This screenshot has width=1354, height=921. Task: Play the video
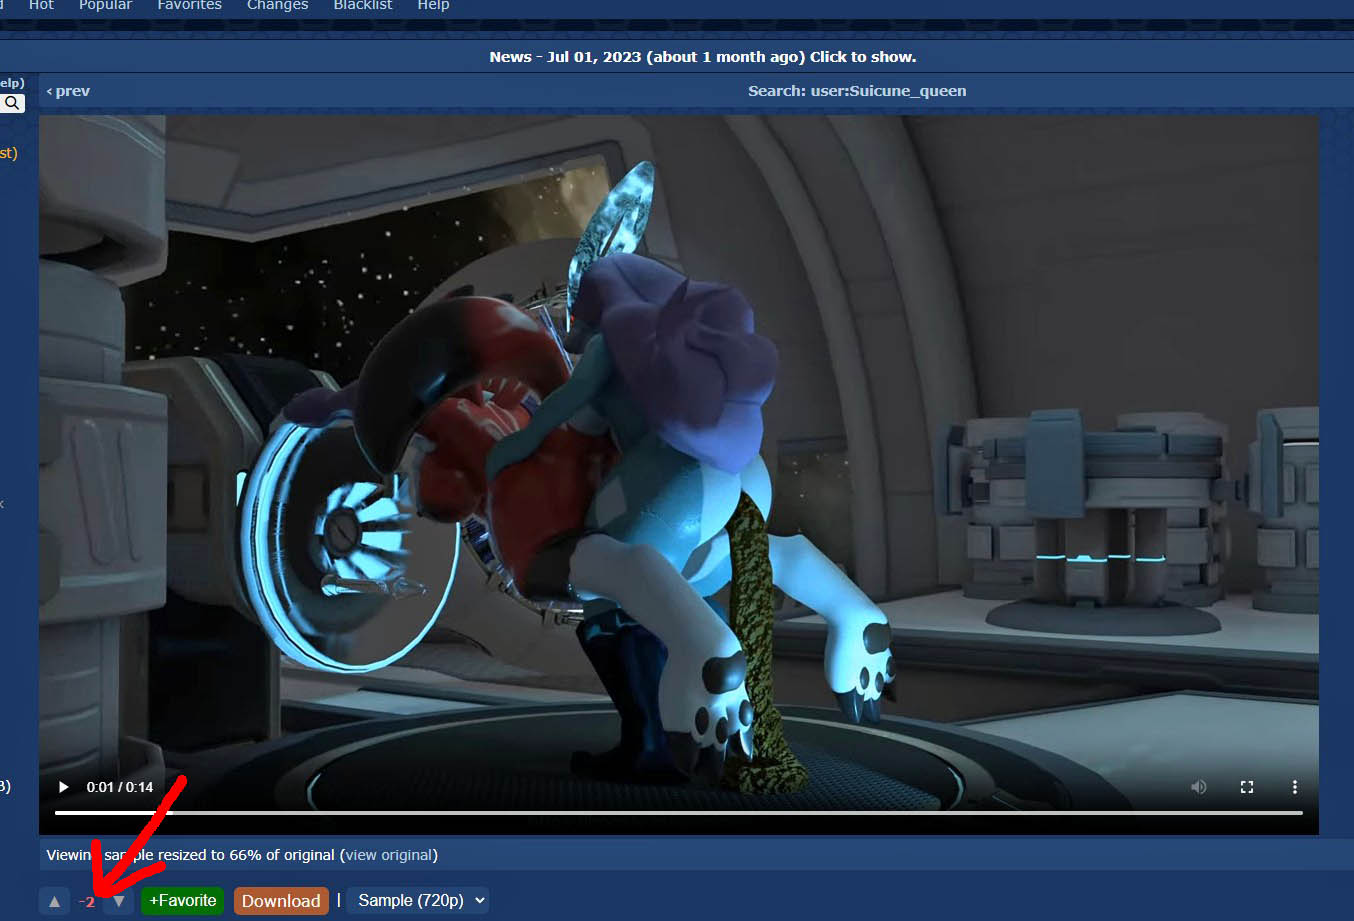click(x=64, y=787)
